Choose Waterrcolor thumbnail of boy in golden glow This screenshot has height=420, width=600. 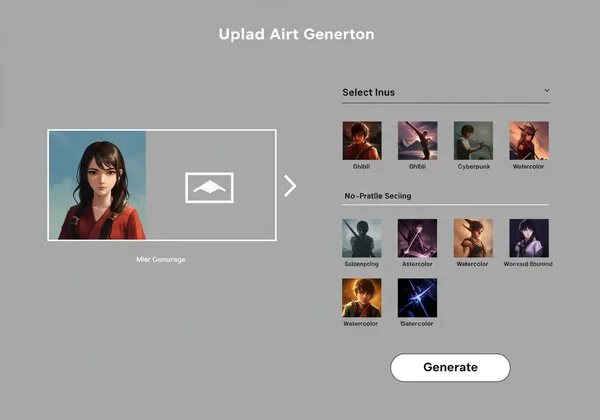362,298
